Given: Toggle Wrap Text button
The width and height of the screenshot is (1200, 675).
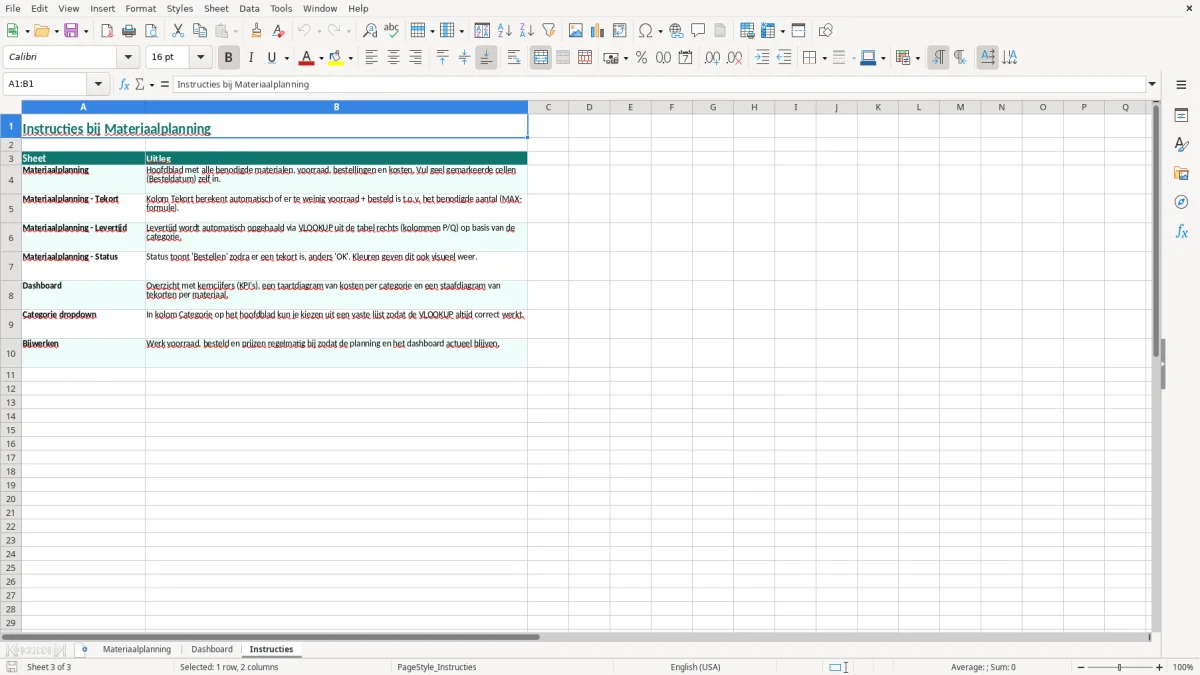Looking at the screenshot, I should (514, 58).
